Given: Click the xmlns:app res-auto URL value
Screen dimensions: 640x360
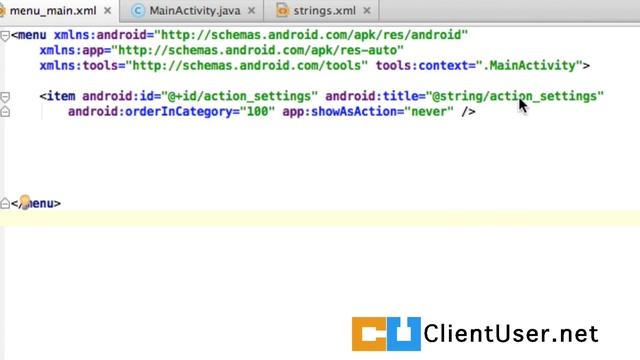Looking at the screenshot, I should click(x=257, y=51).
